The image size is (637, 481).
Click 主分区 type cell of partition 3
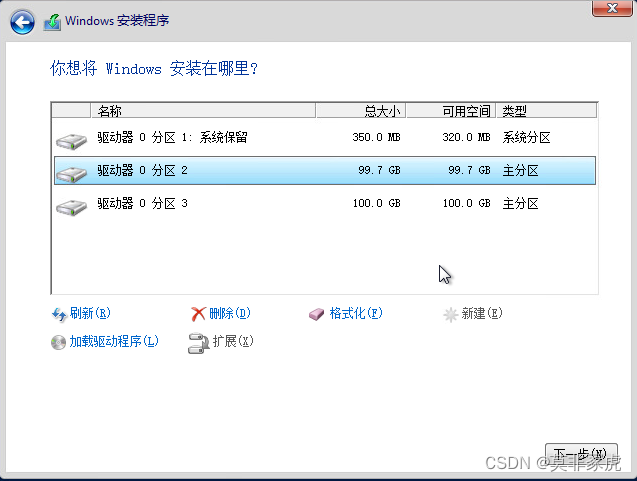point(520,204)
